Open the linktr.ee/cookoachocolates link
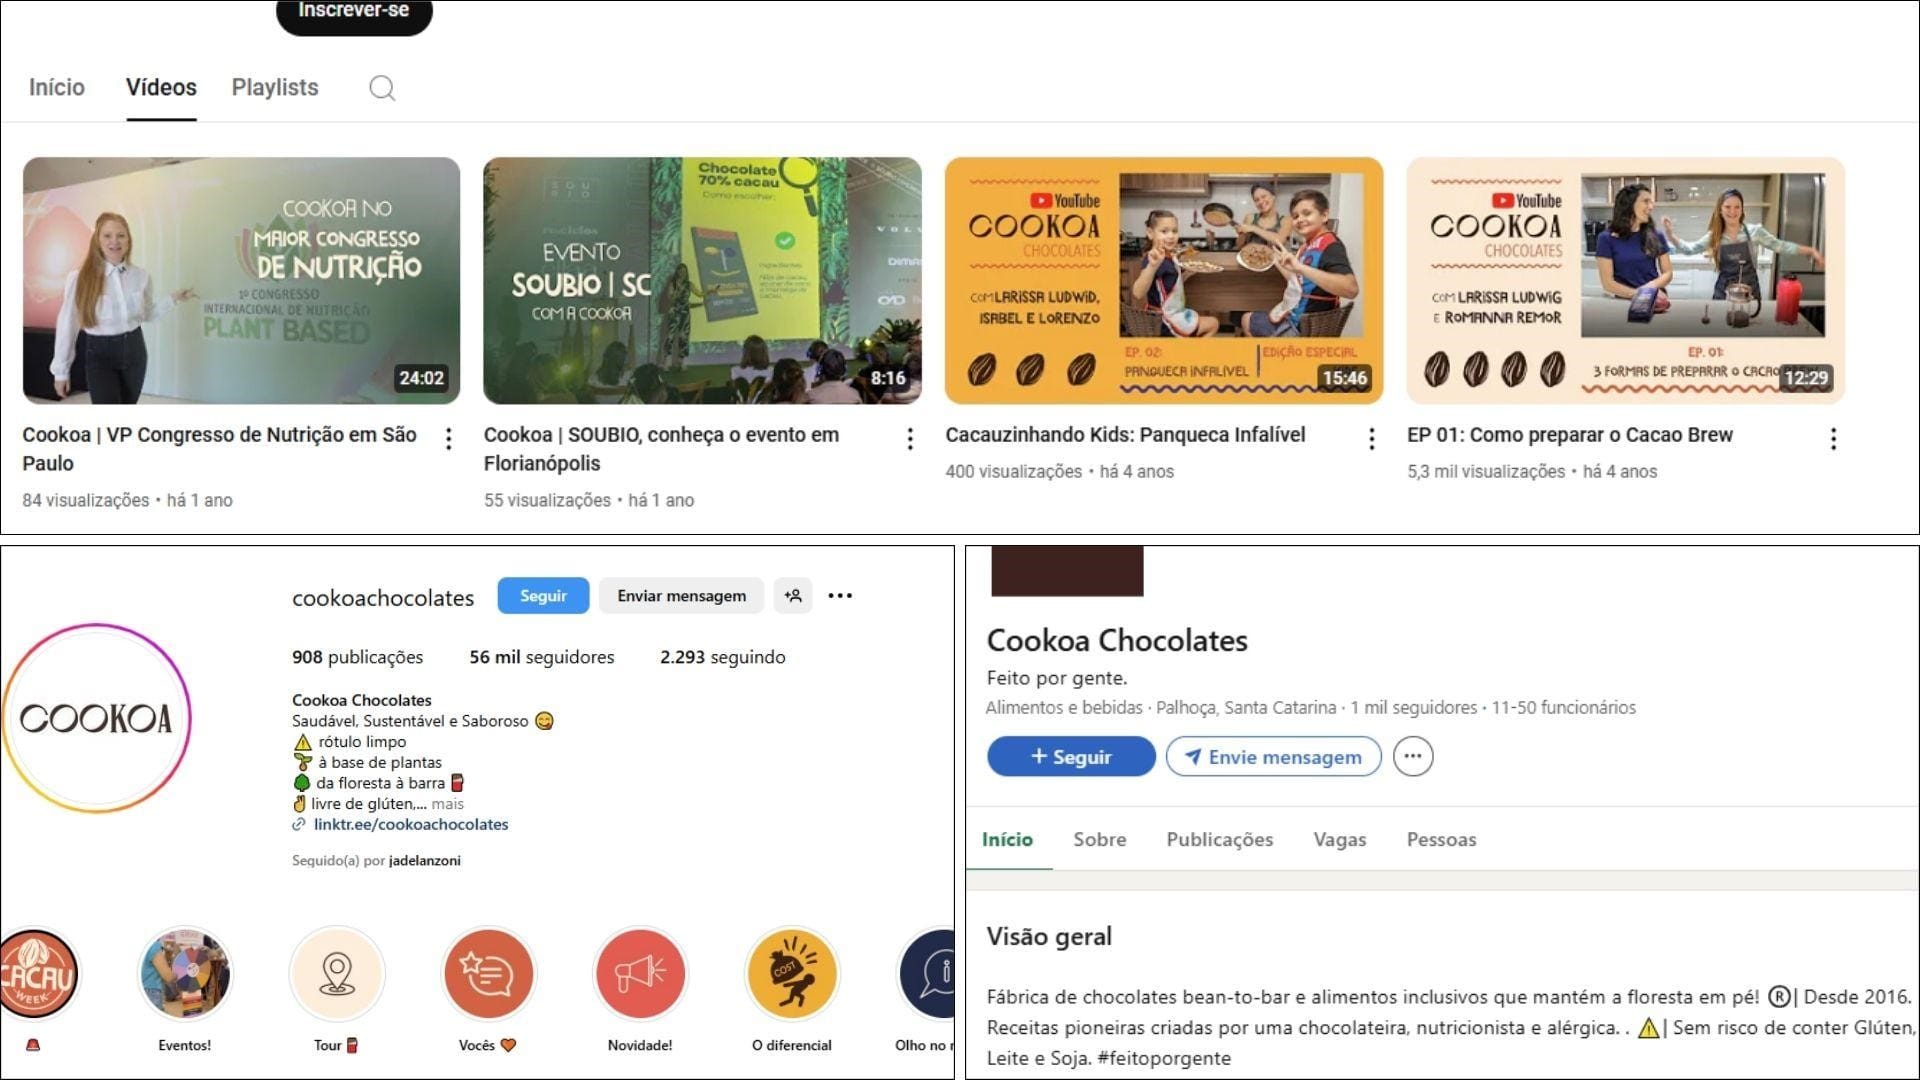 click(x=411, y=825)
